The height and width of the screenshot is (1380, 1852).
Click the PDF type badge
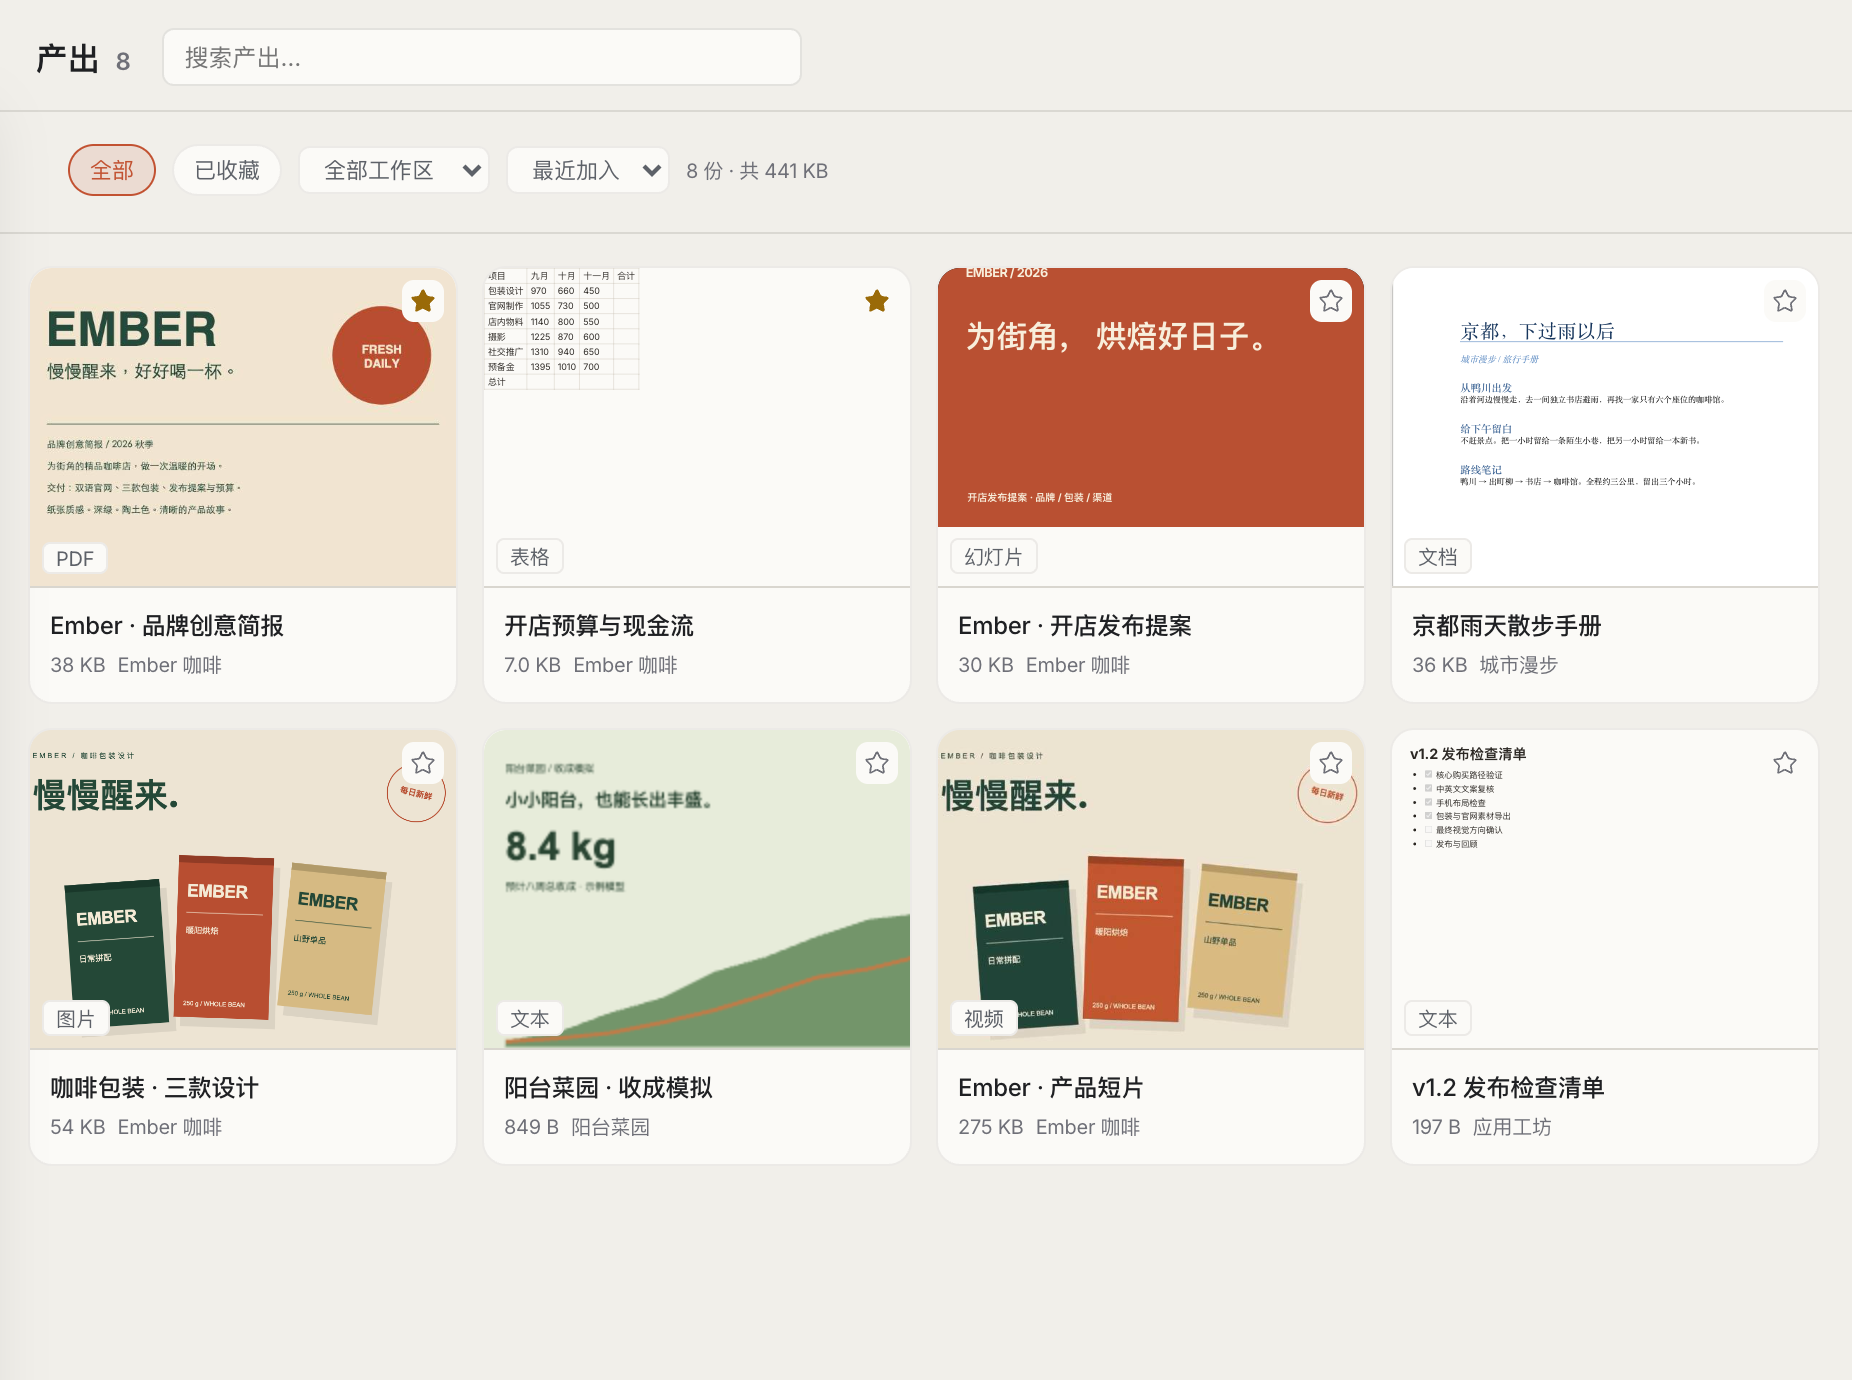click(x=75, y=558)
